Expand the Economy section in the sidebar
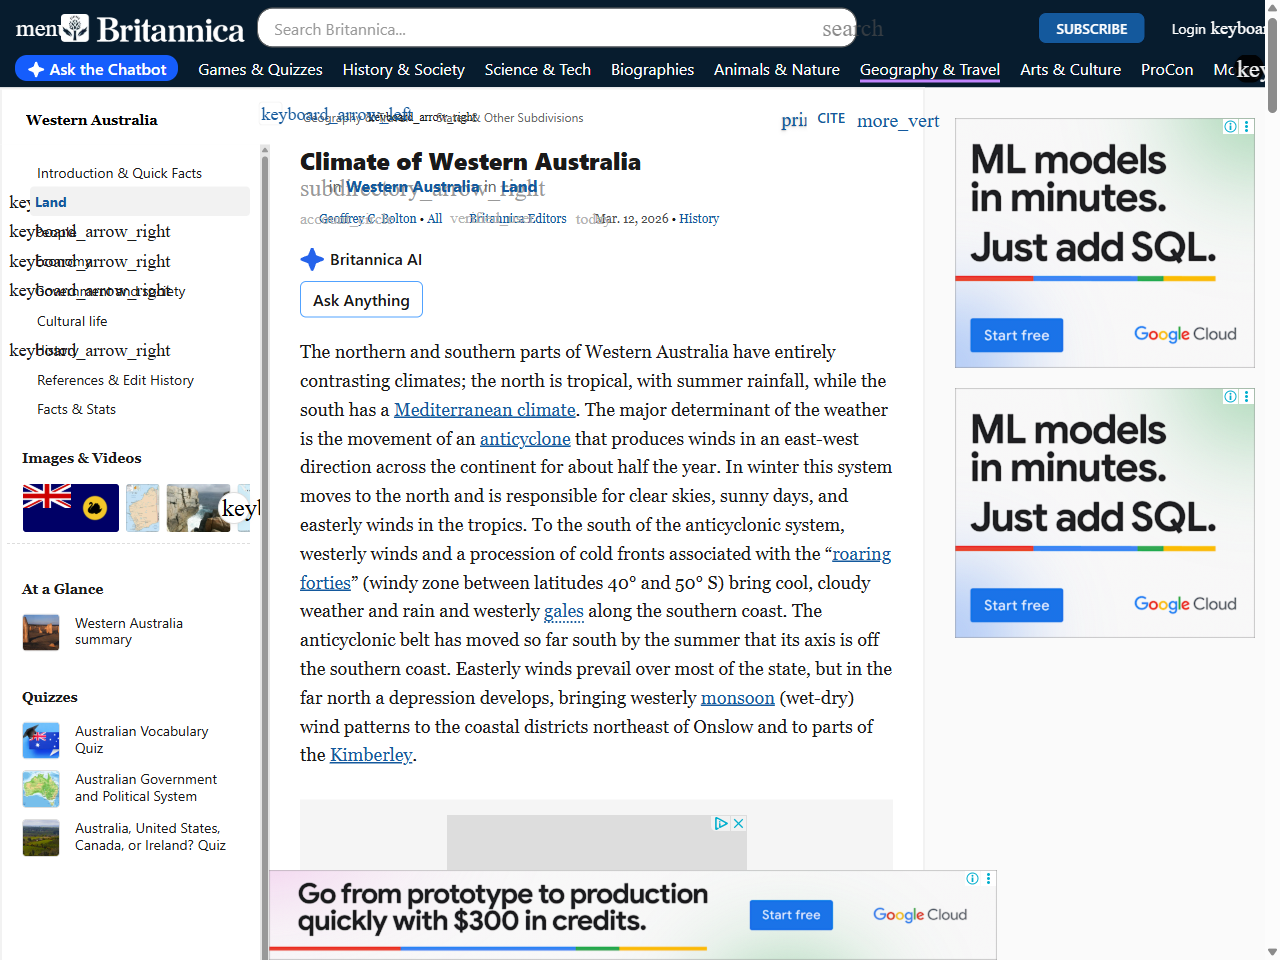Screen dimensions: 1280x960 point(90,261)
